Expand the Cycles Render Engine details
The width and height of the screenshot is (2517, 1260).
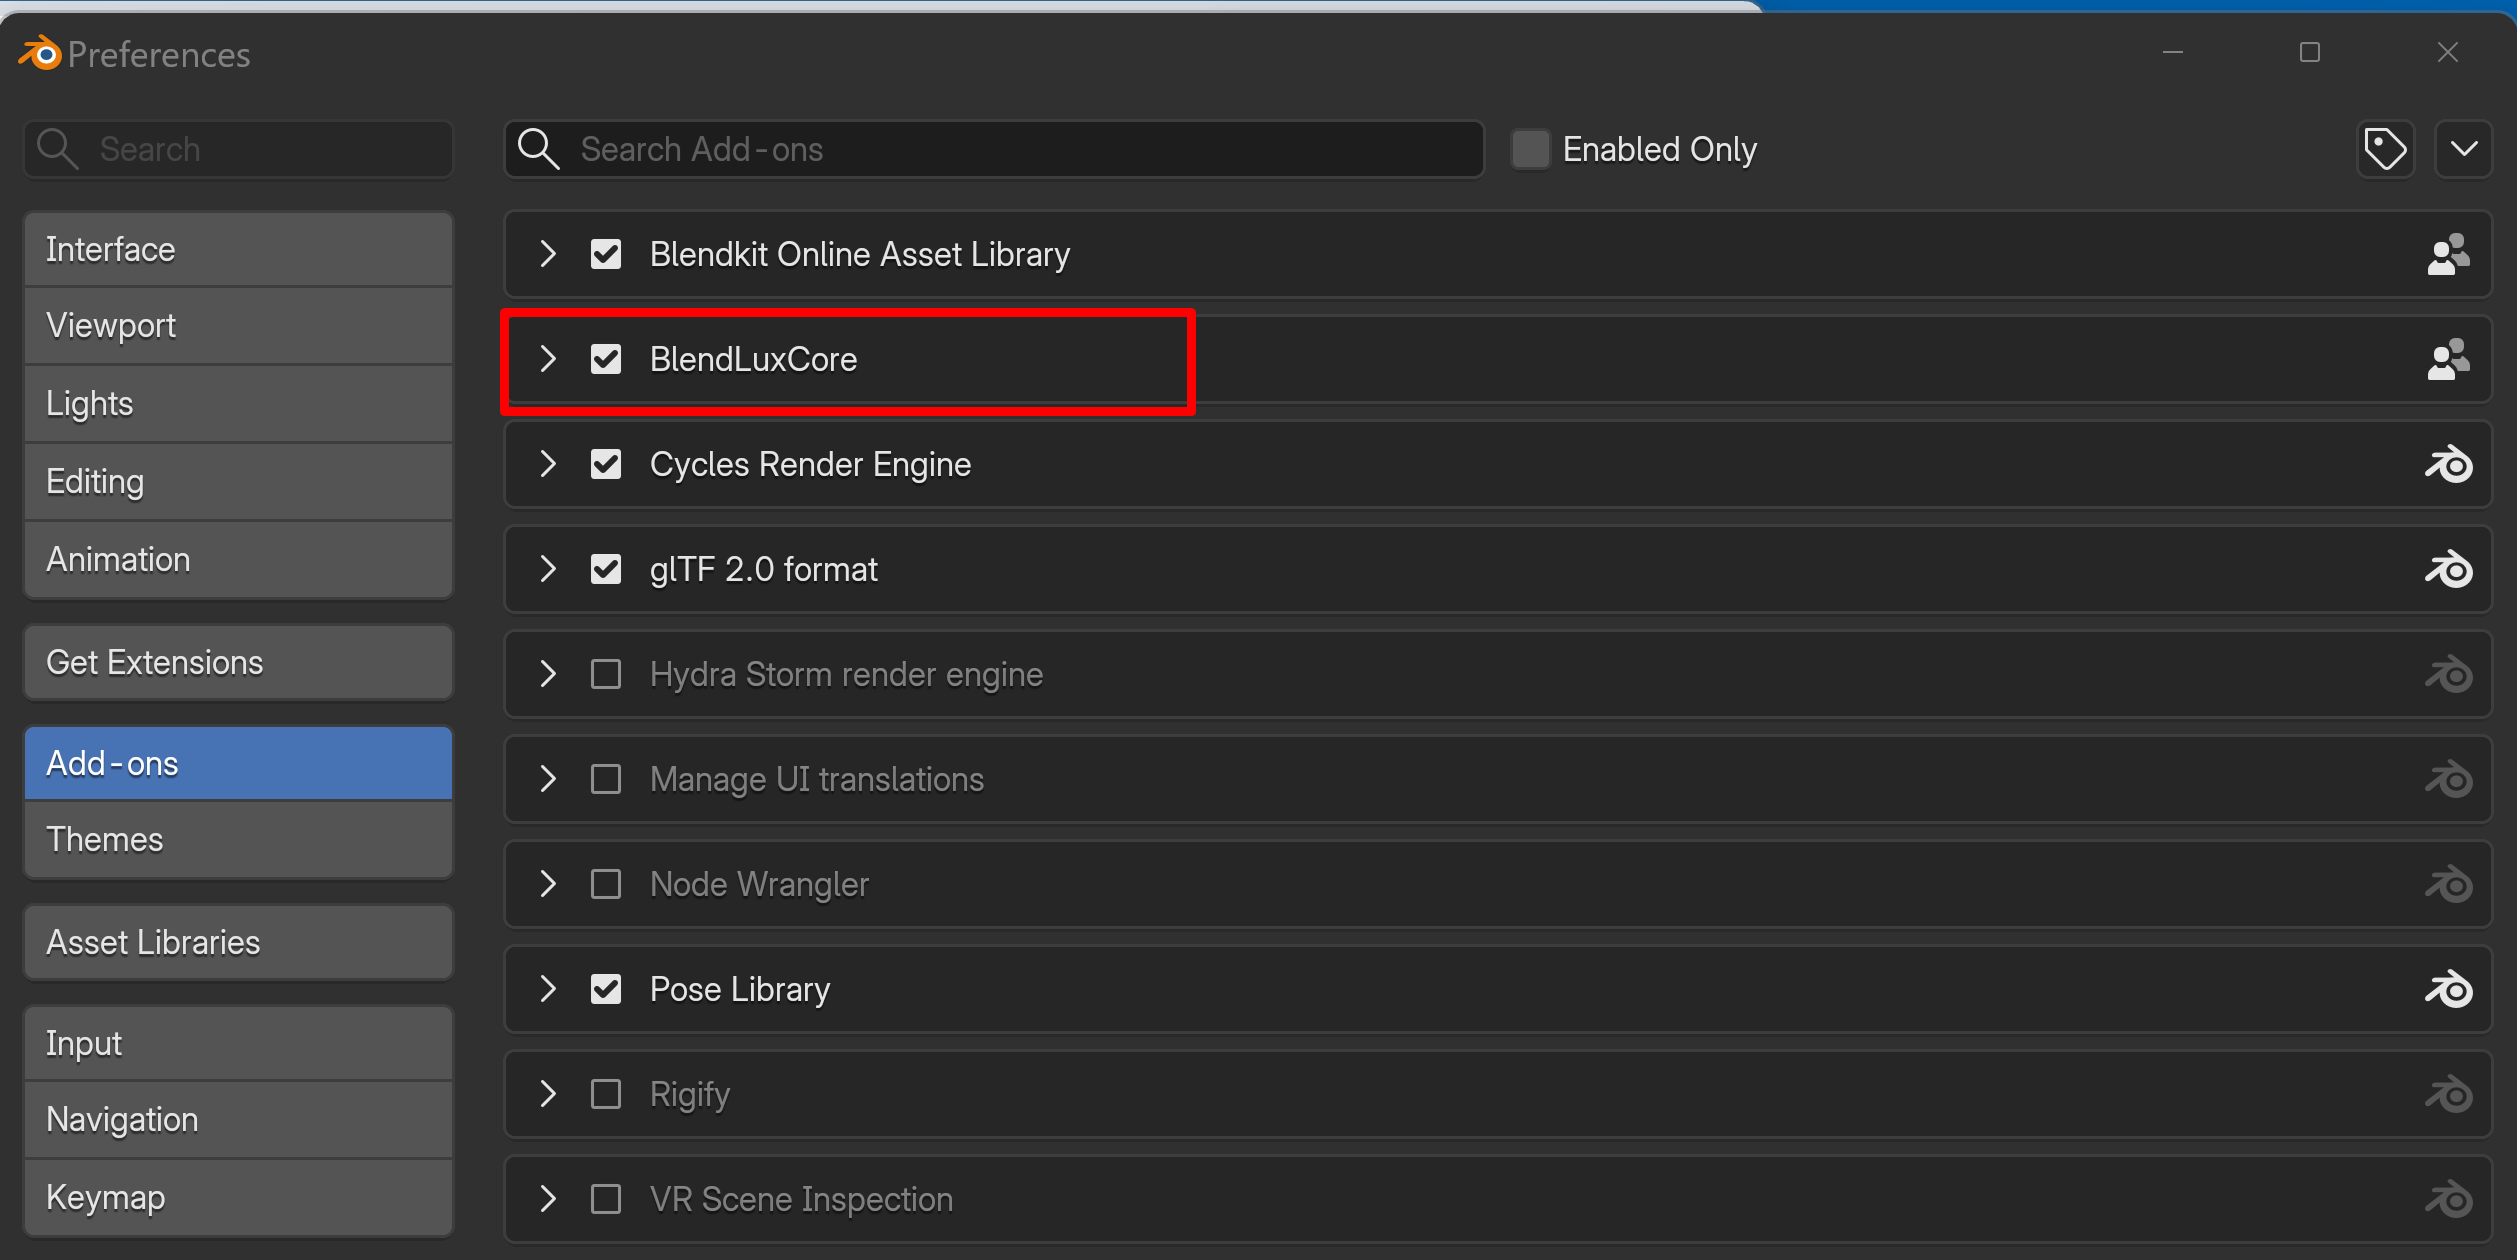click(x=548, y=464)
